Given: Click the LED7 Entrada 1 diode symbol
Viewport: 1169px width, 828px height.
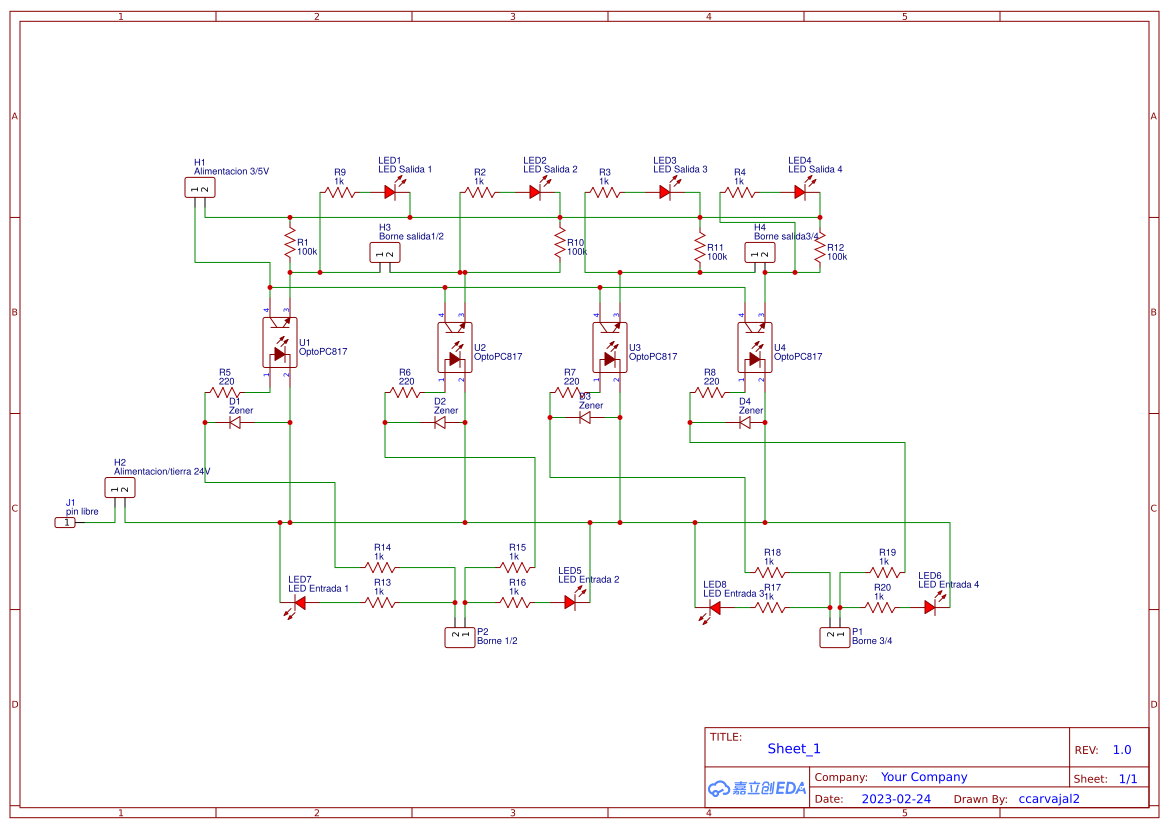Looking at the screenshot, I should [x=299, y=602].
